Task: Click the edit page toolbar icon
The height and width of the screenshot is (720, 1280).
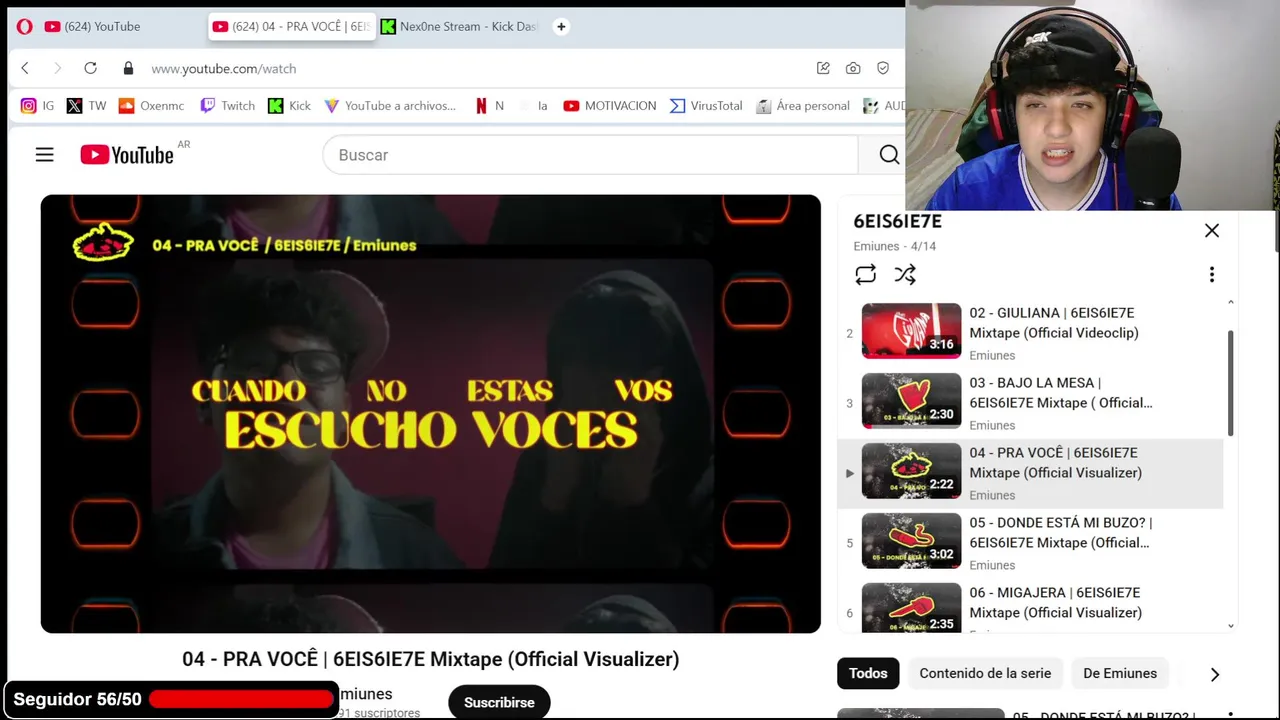Action: (823, 68)
